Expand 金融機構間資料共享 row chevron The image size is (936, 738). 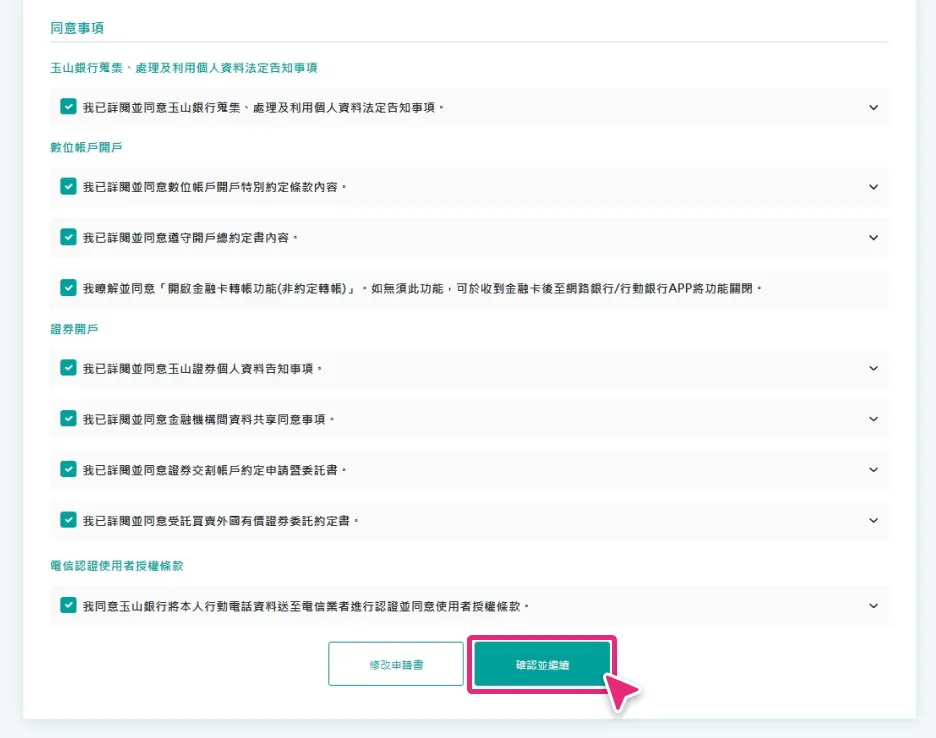coord(873,419)
